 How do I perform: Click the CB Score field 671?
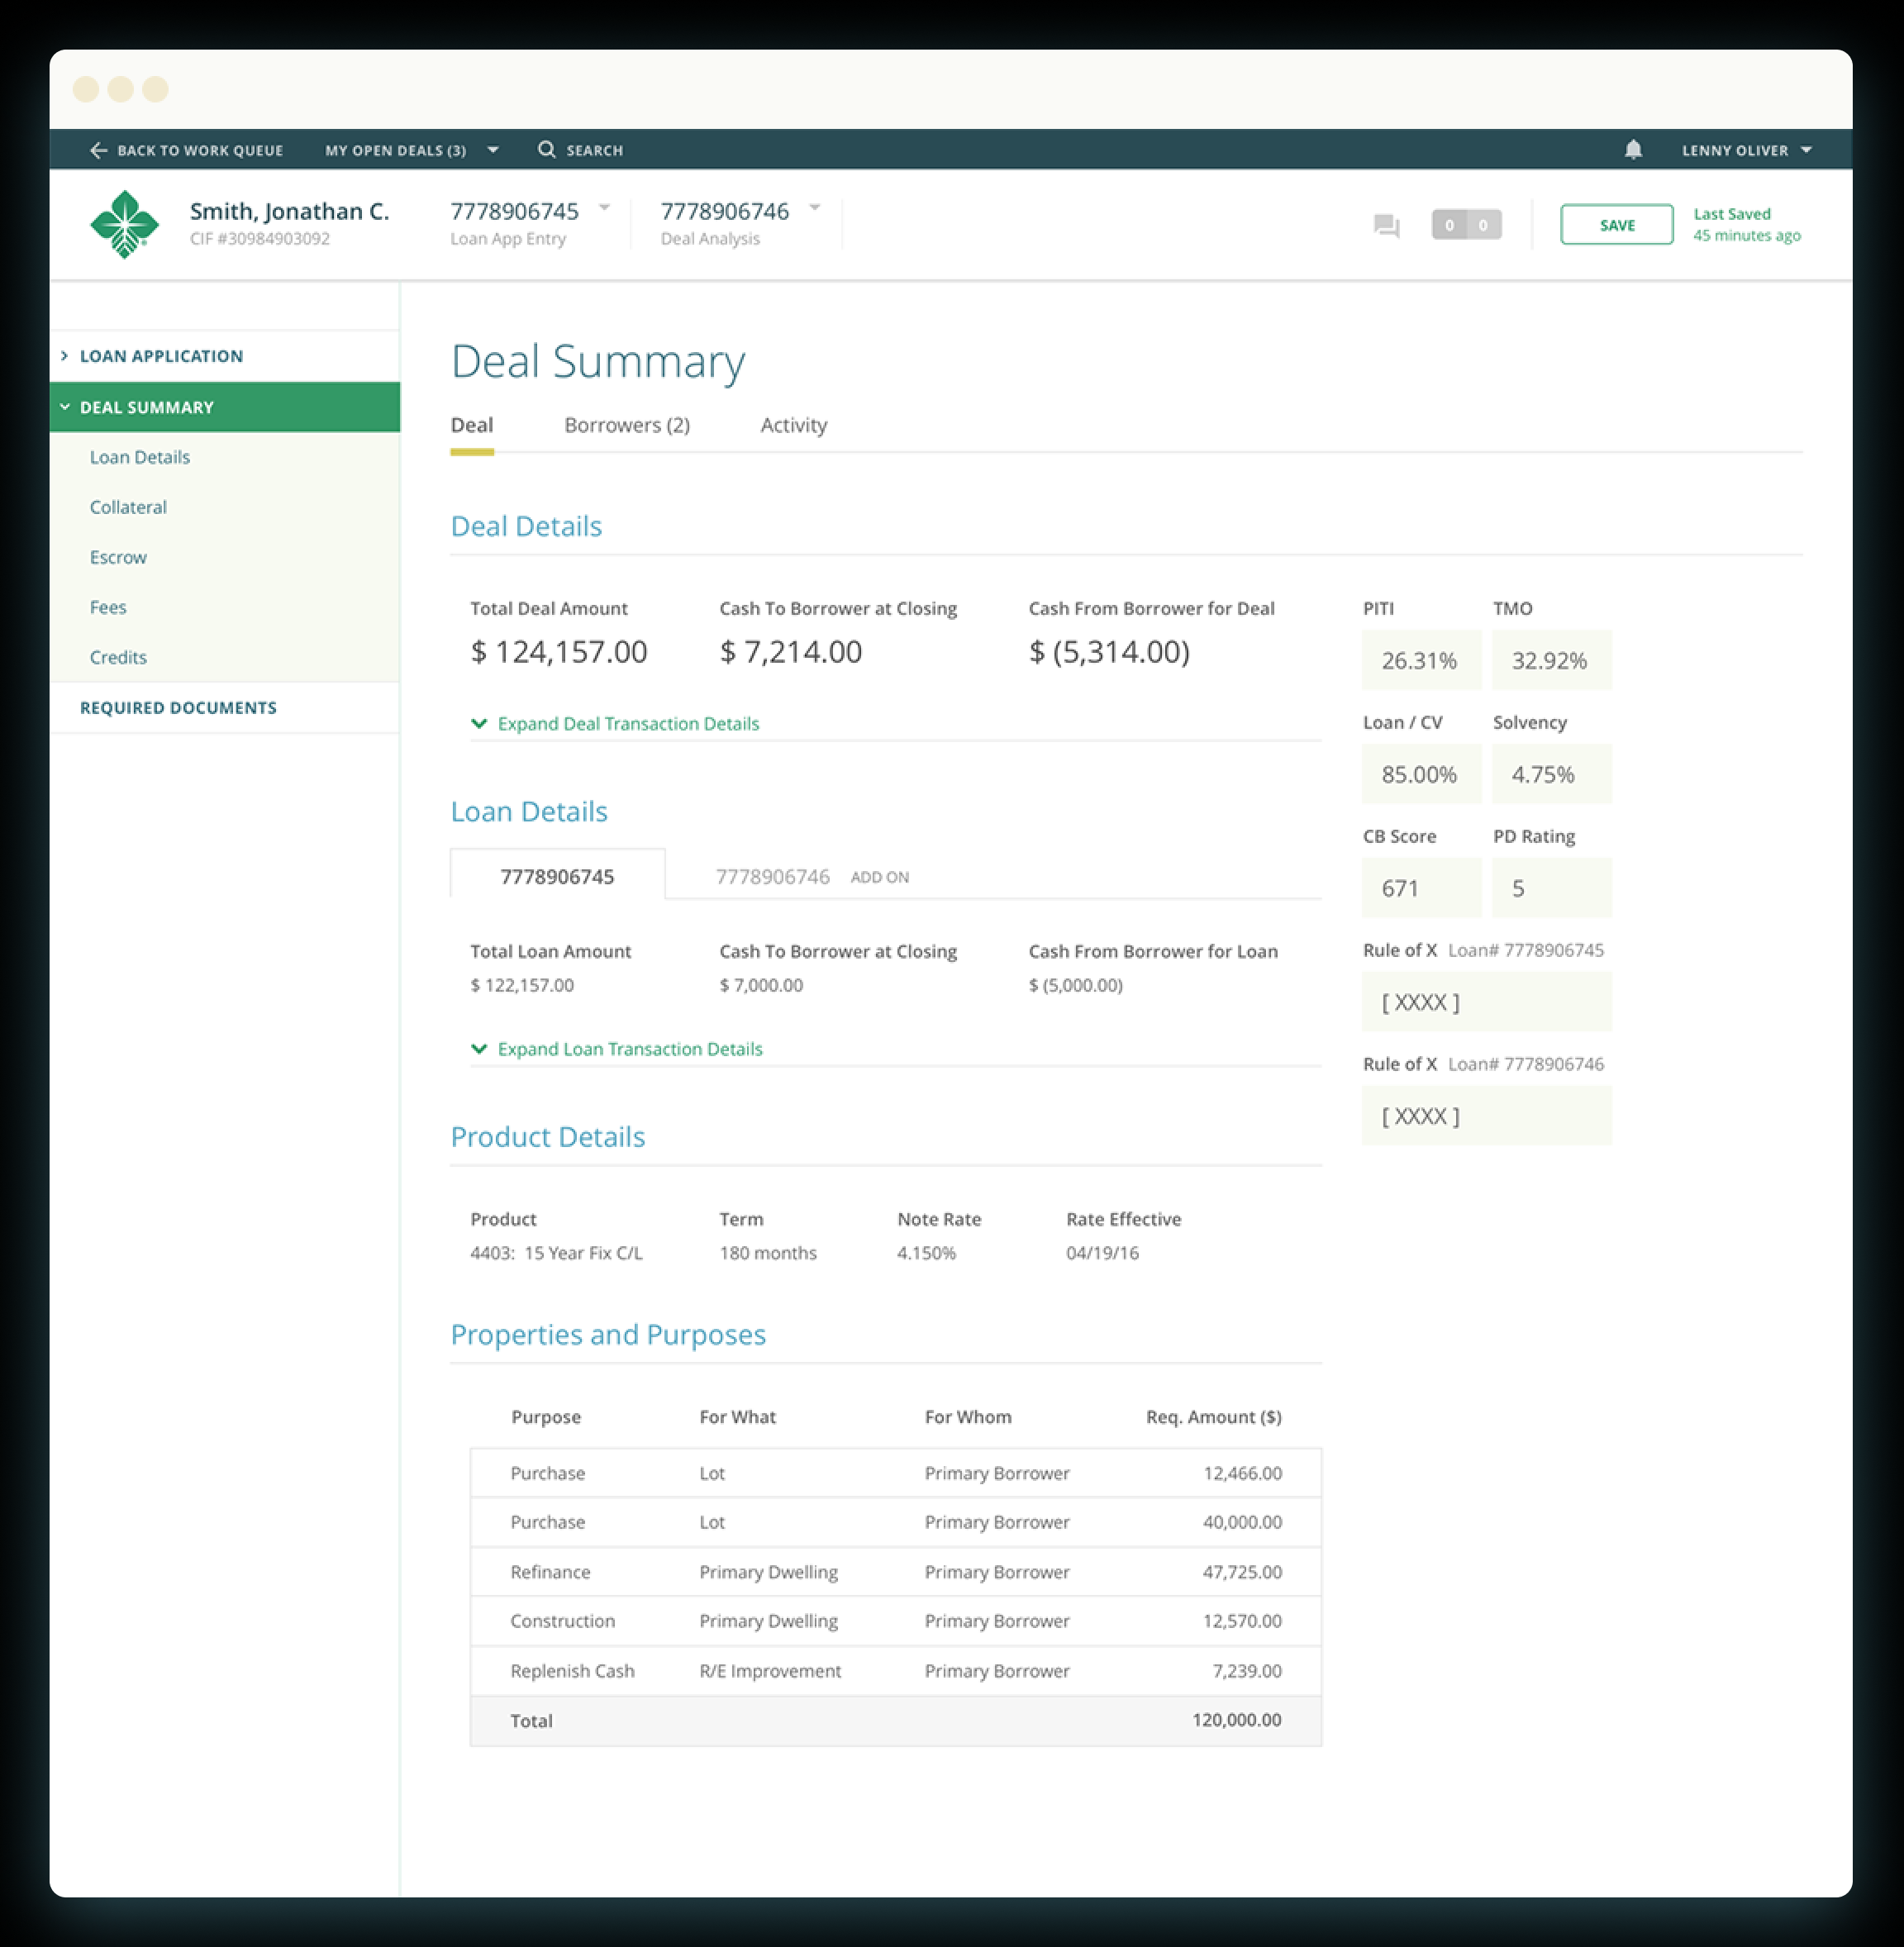click(x=1421, y=888)
